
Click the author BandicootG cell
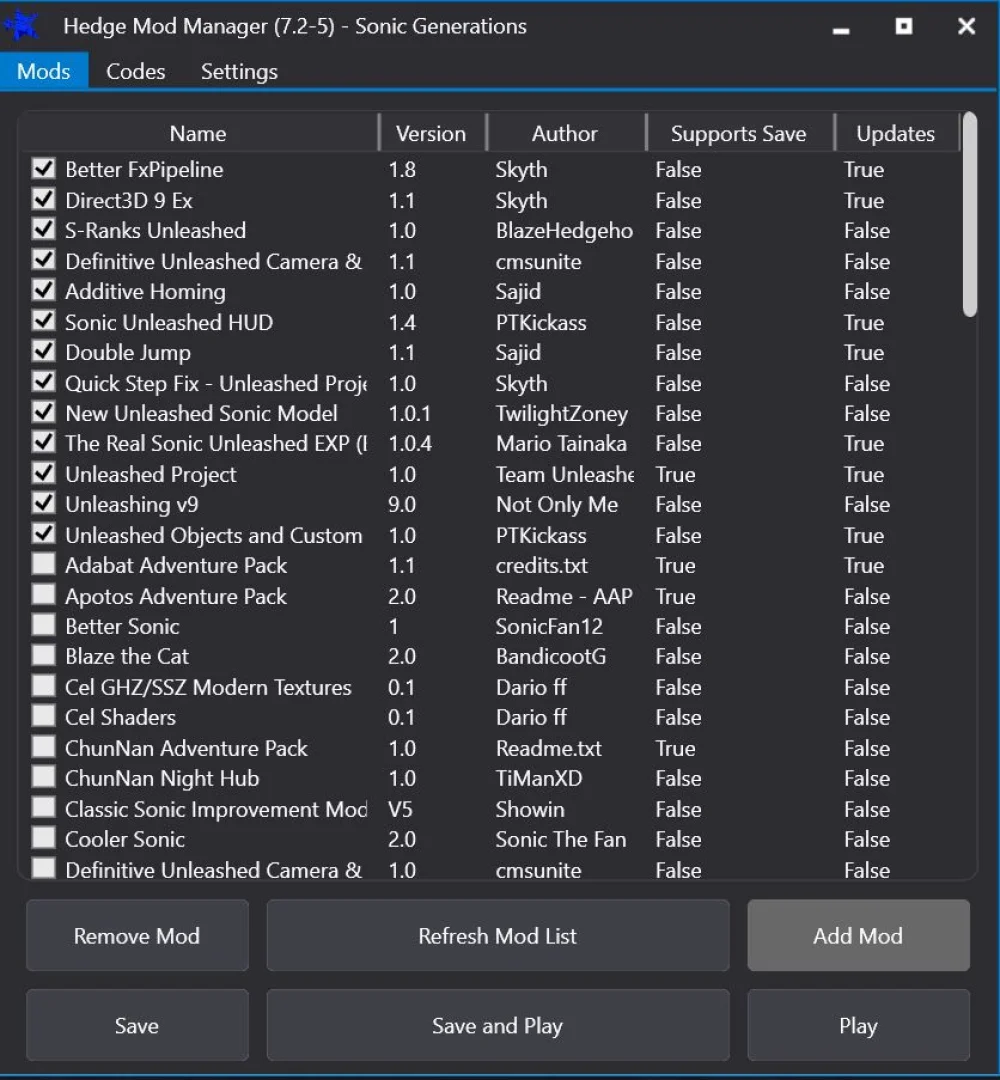point(551,656)
